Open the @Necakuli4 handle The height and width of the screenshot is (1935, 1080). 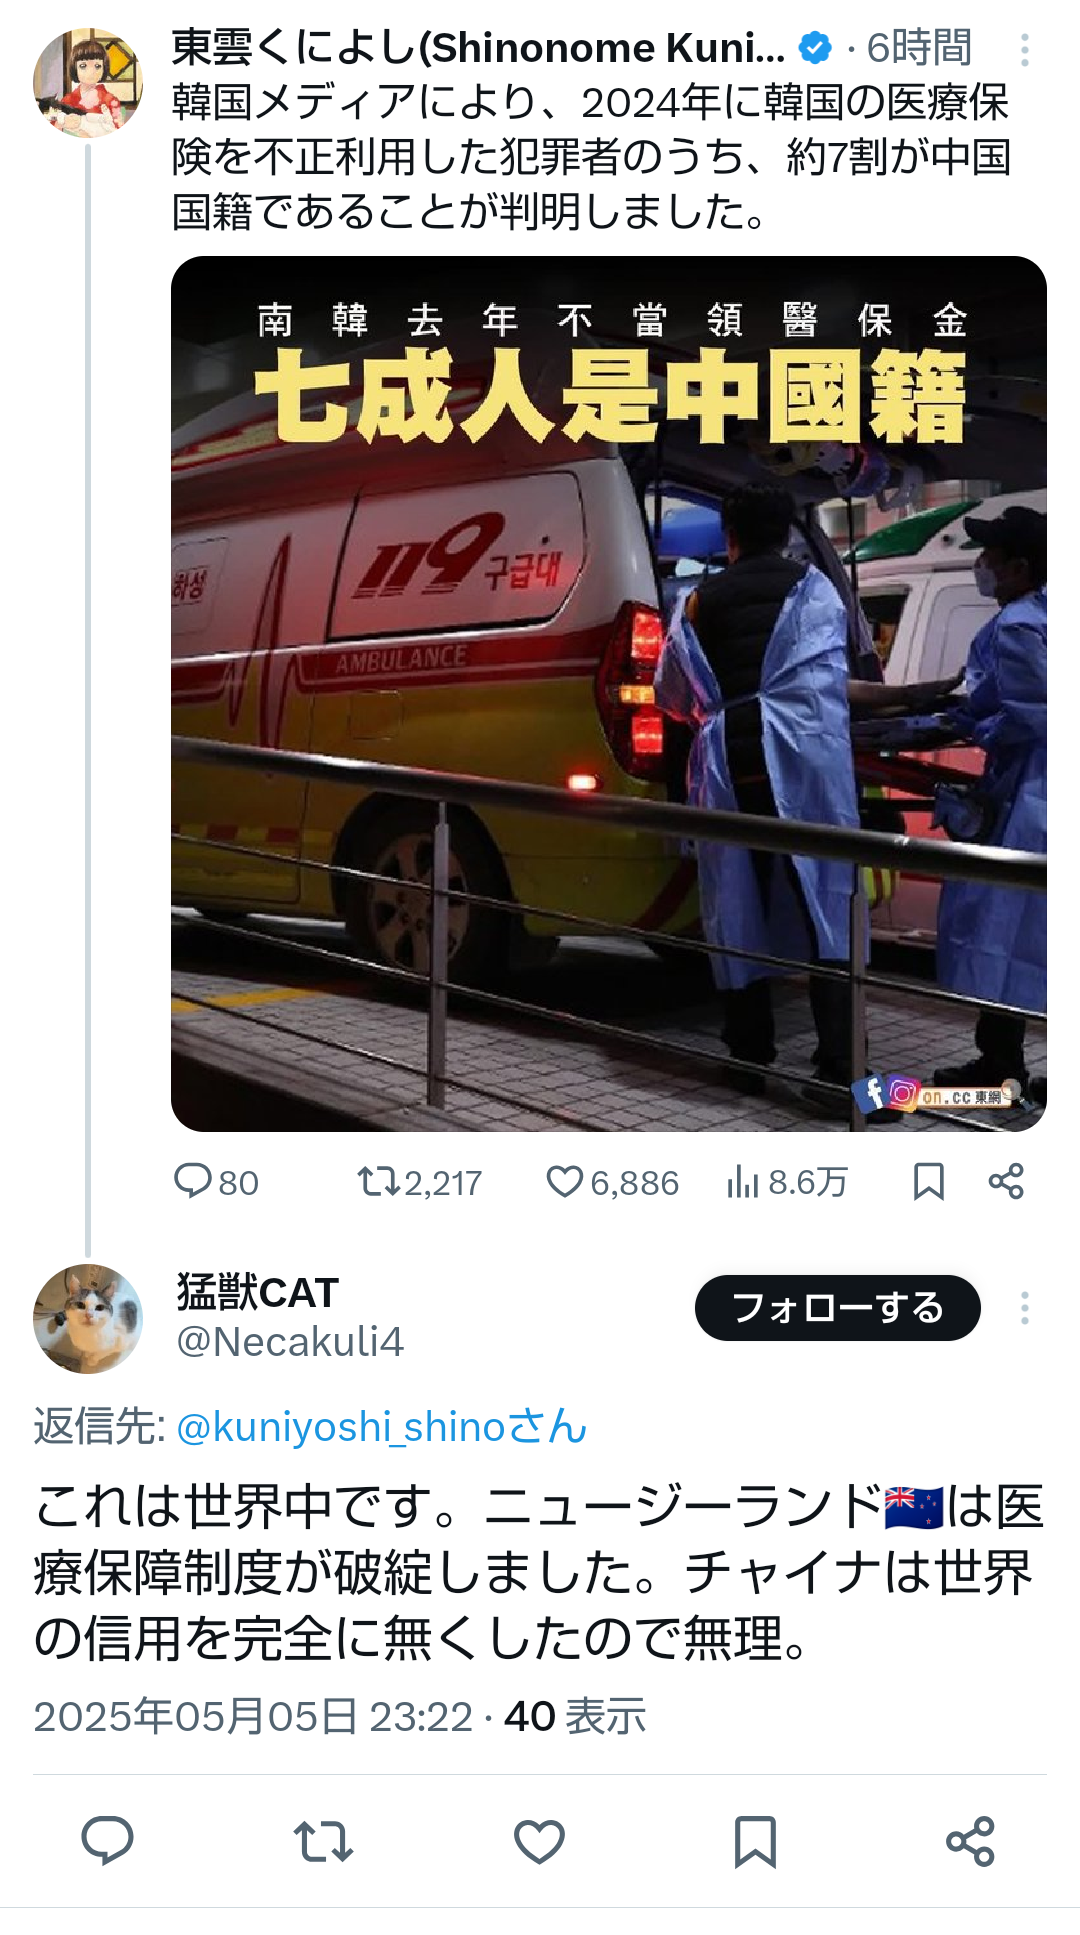pyautogui.click(x=290, y=1342)
